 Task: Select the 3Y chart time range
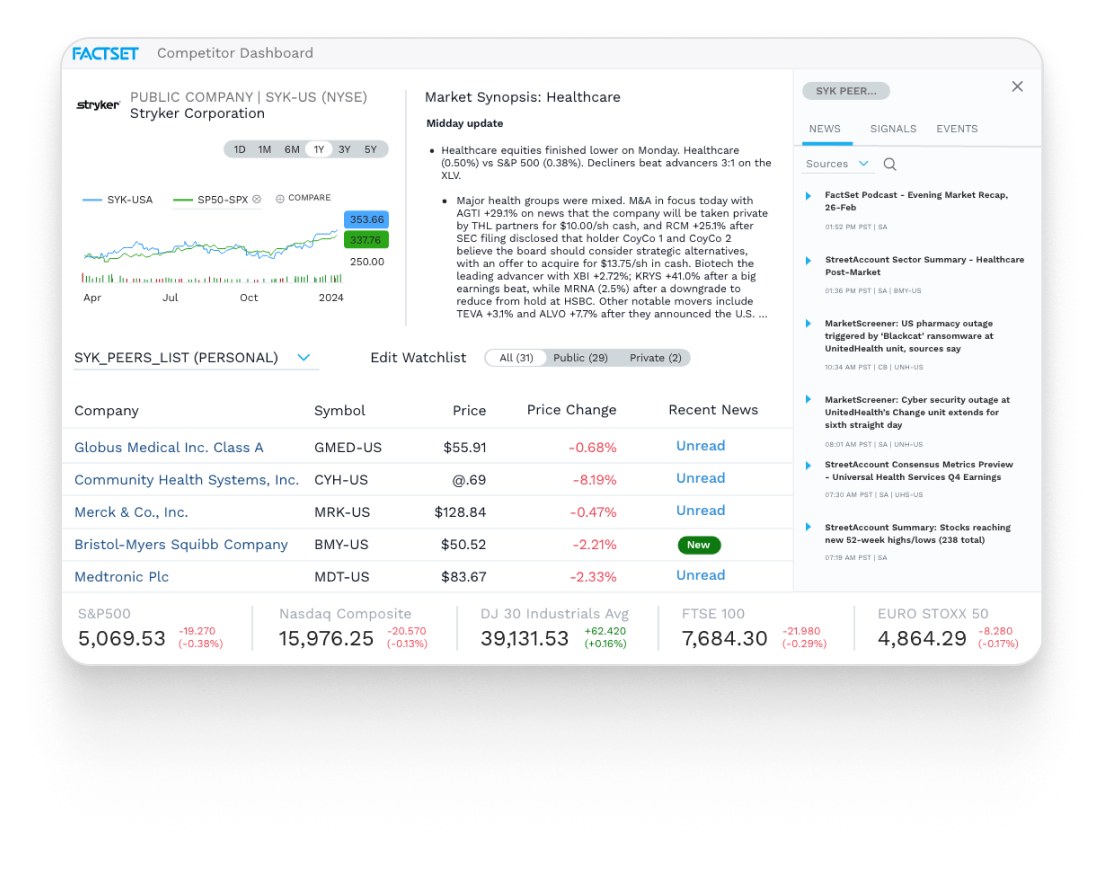pyautogui.click(x=344, y=150)
